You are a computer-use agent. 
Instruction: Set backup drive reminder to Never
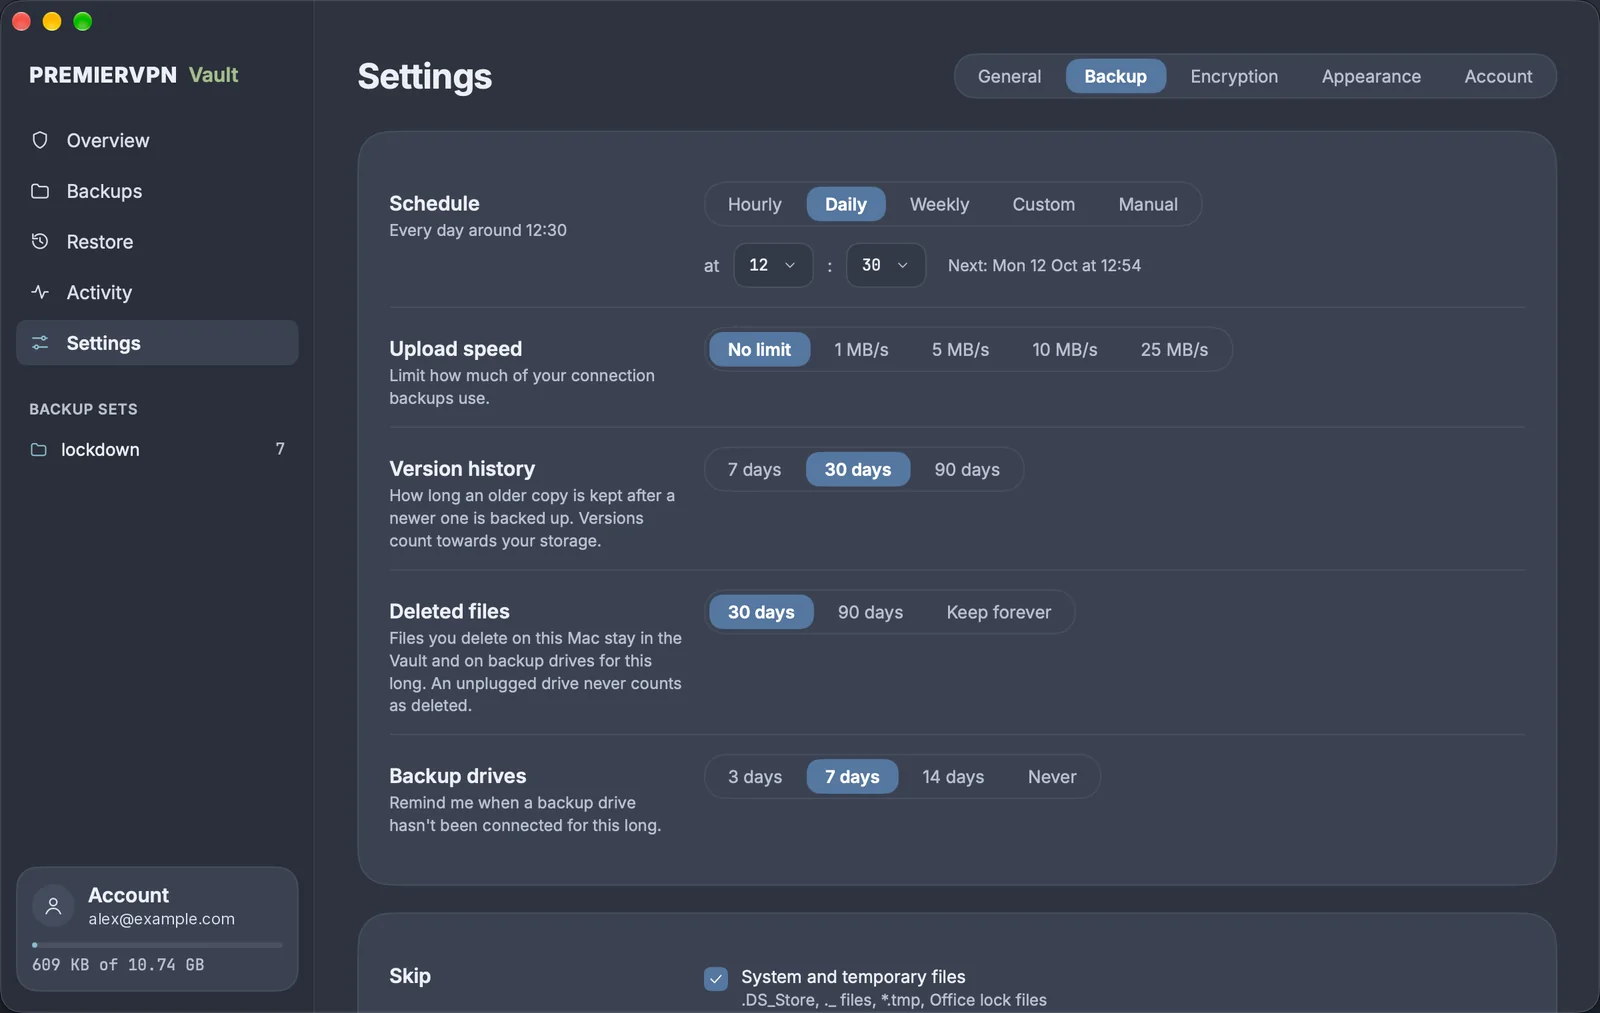tap(1052, 776)
